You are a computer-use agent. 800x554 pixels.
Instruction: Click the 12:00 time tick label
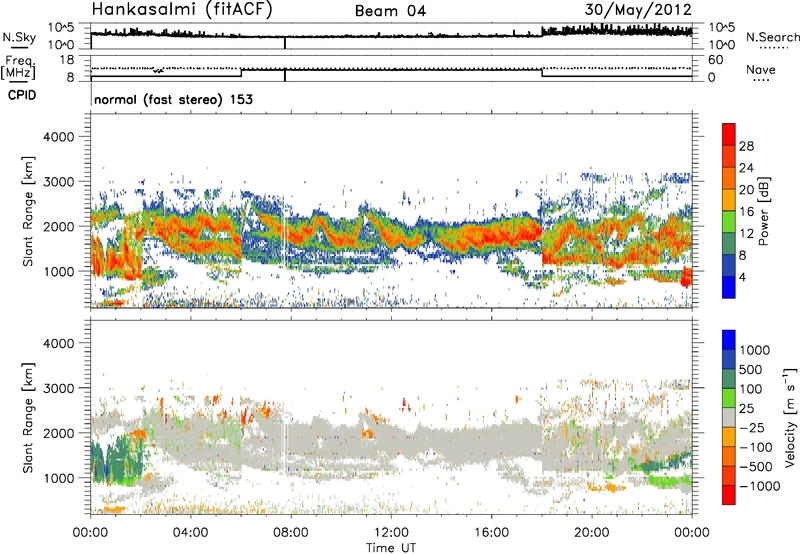(x=391, y=533)
